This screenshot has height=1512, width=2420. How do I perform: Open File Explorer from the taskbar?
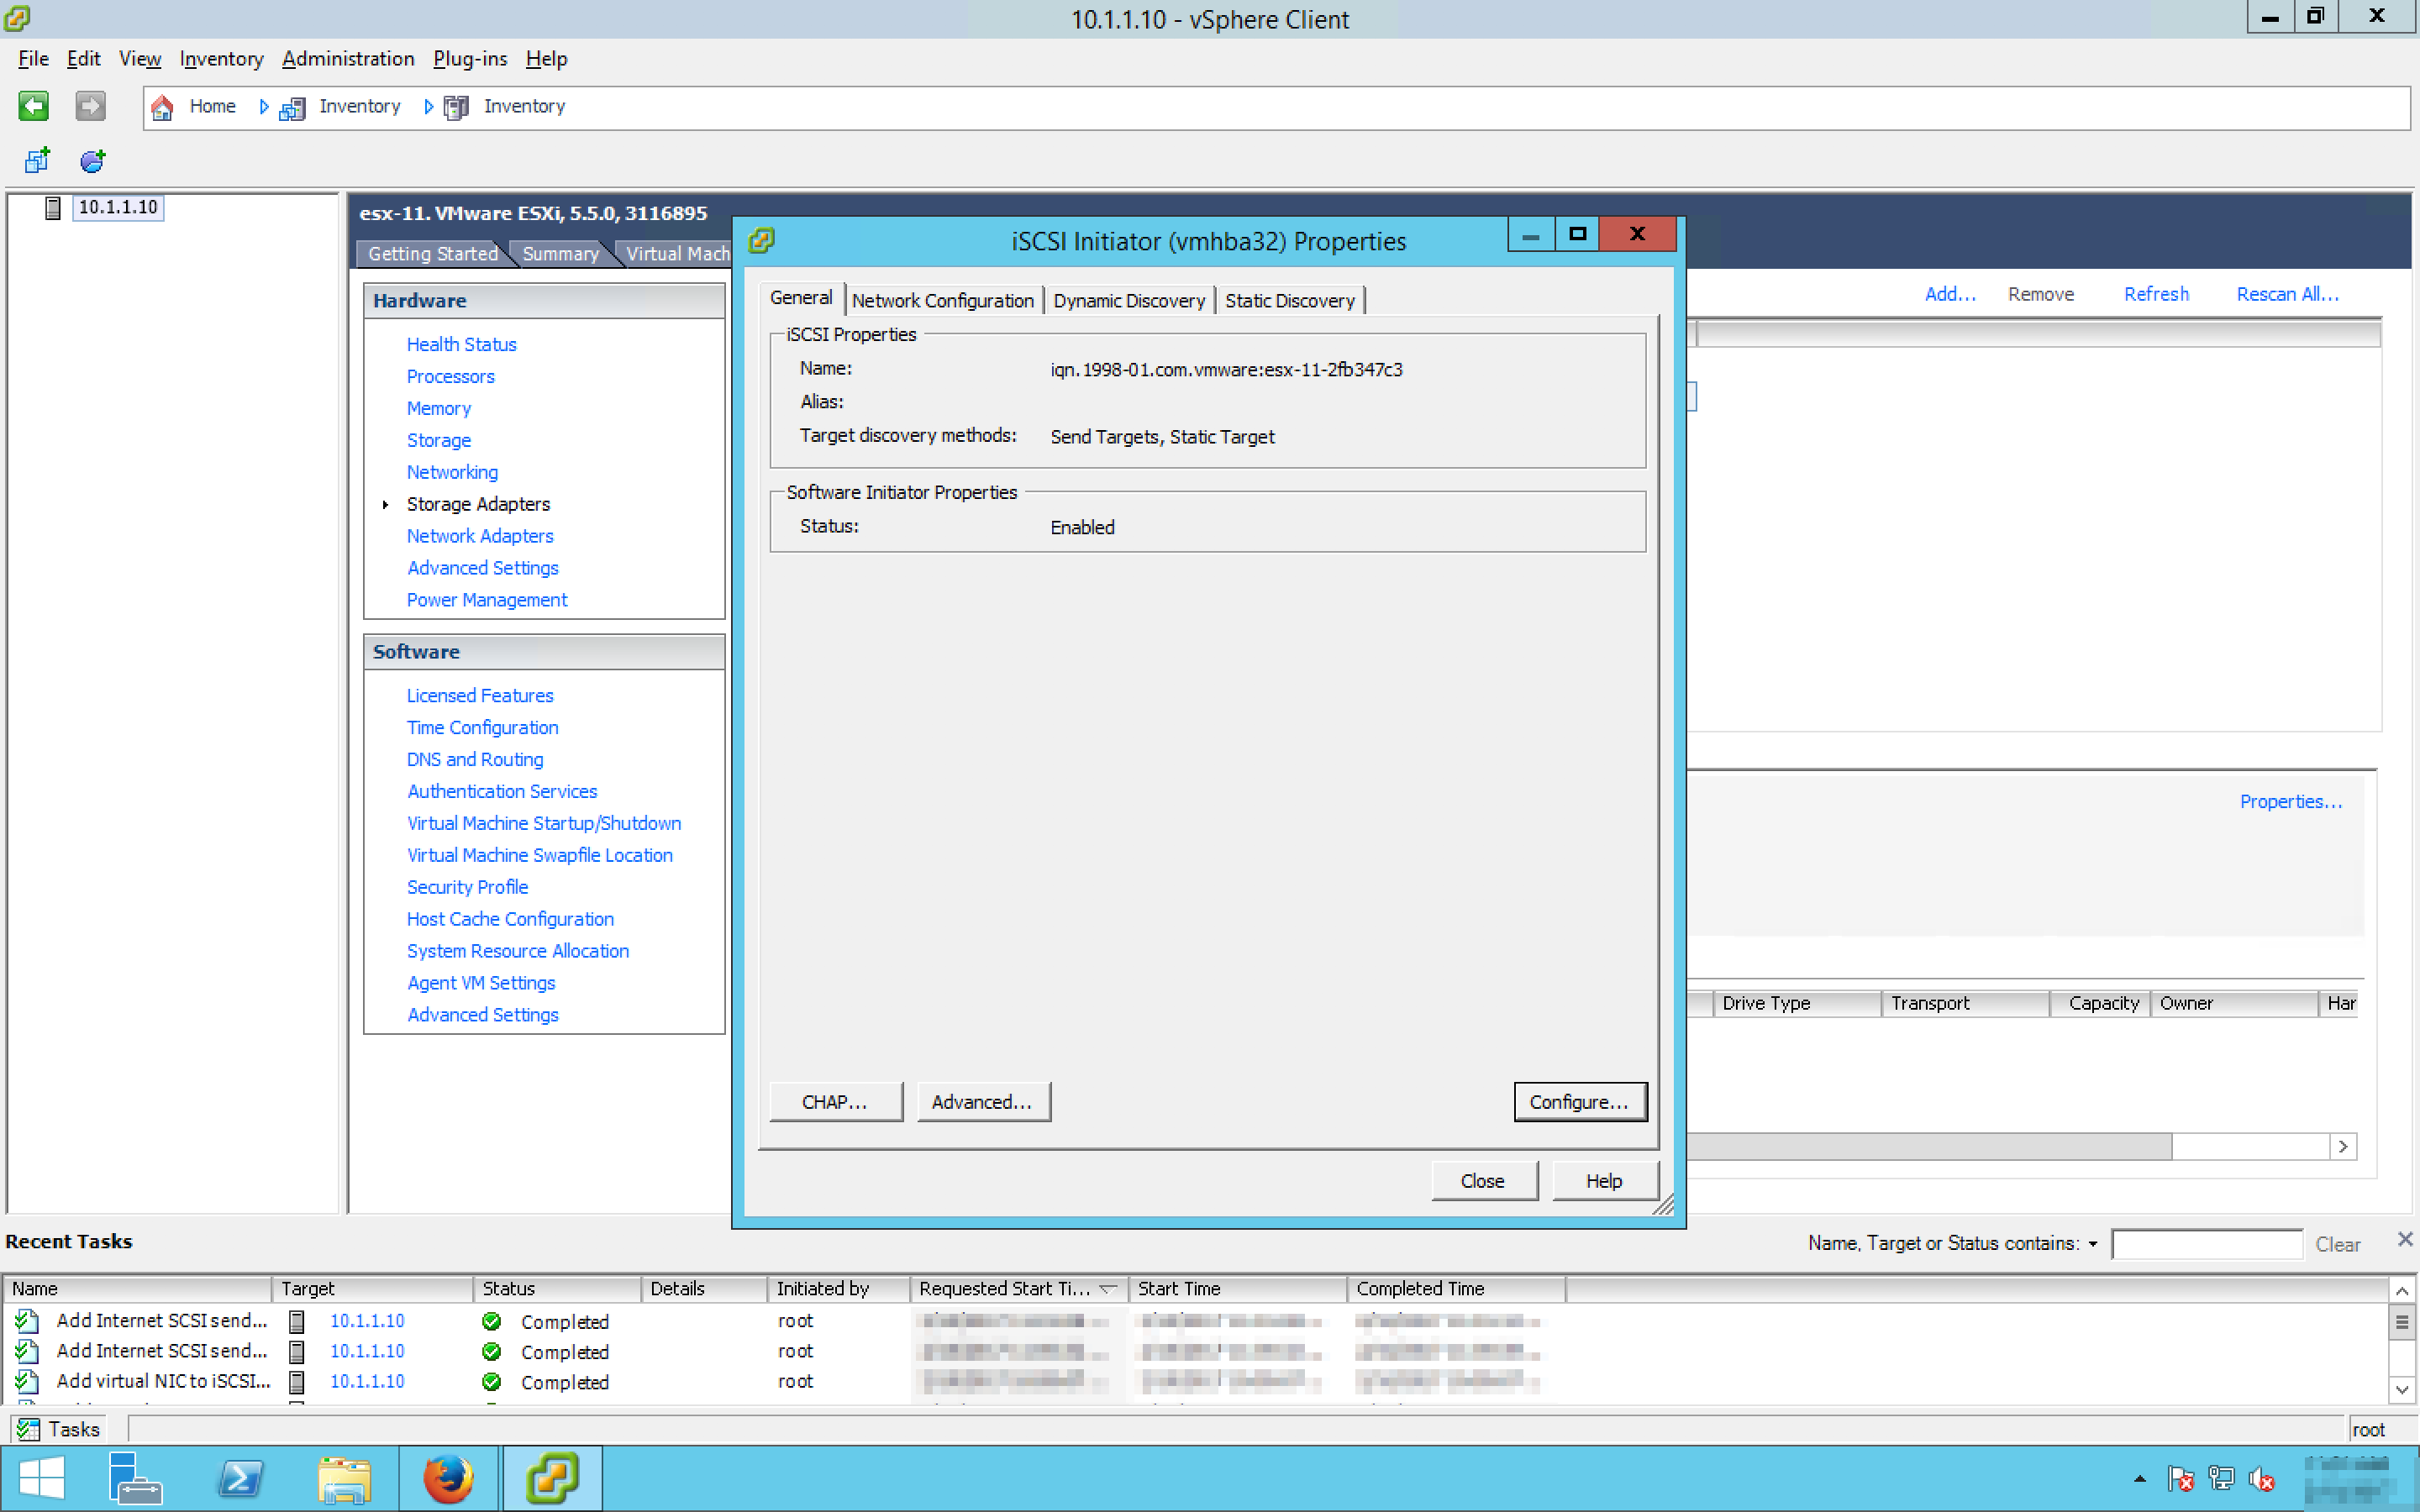point(344,1478)
